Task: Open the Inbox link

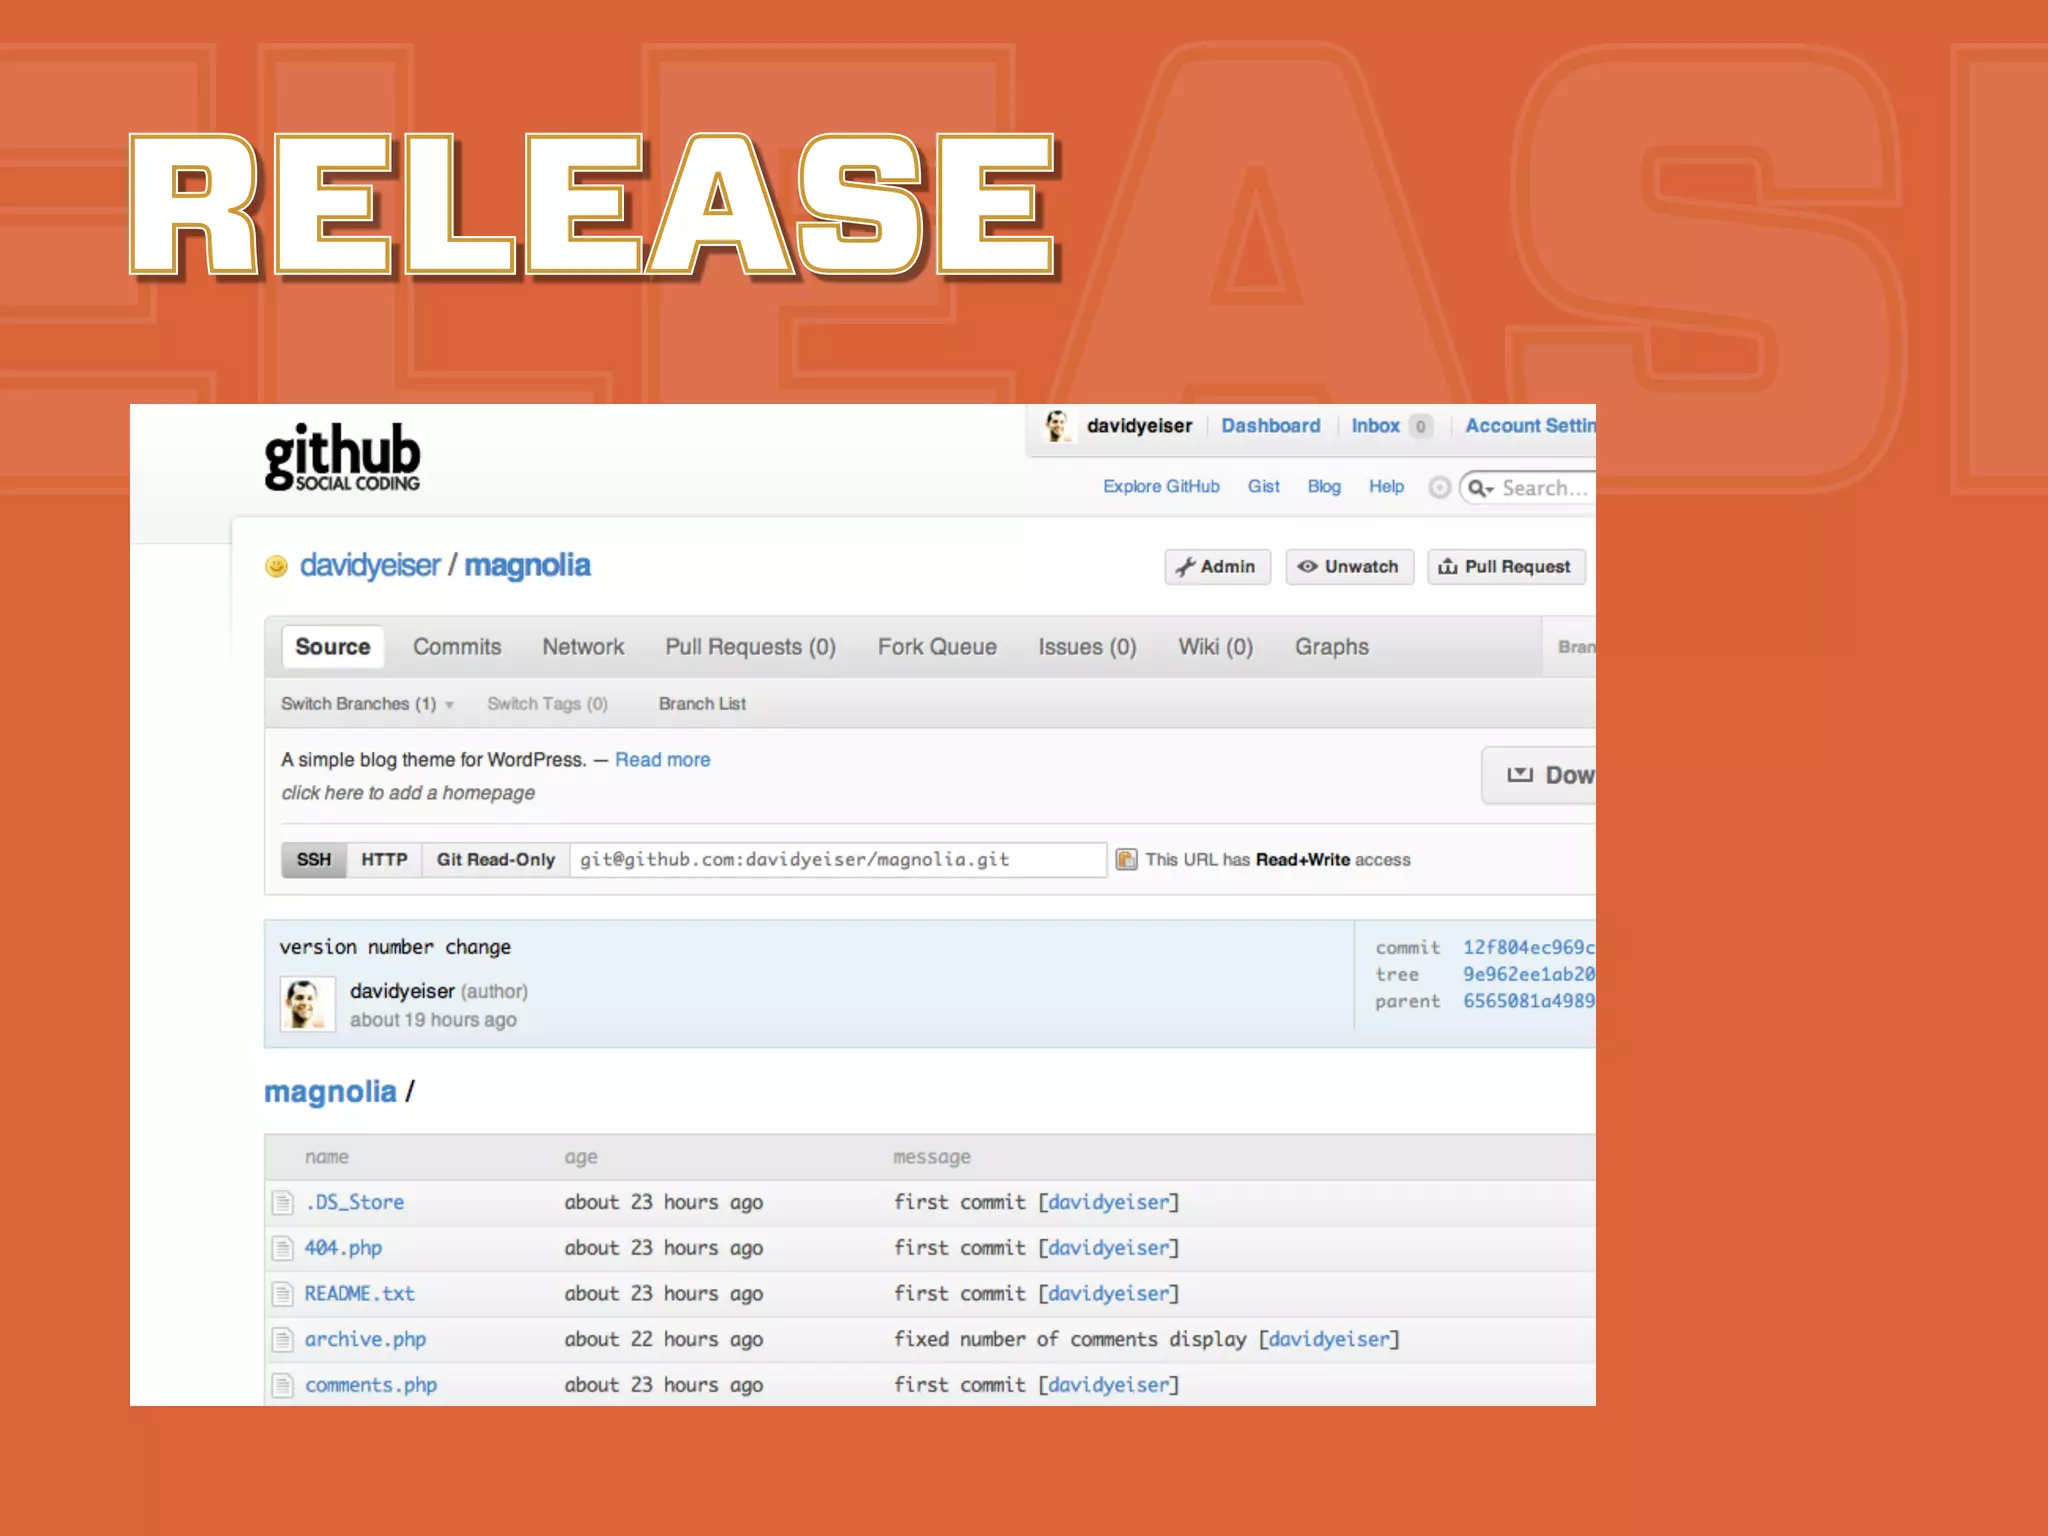Action: coord(1375,426)
